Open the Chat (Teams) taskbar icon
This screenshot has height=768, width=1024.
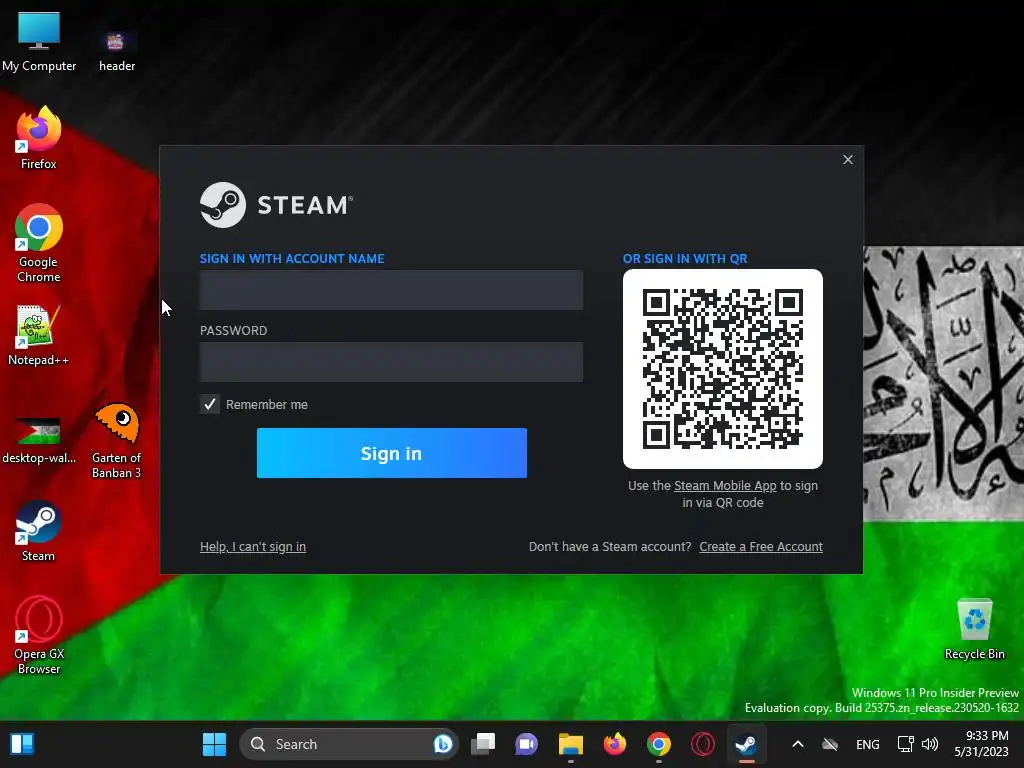pyautogui.click(x=526, y=744)
